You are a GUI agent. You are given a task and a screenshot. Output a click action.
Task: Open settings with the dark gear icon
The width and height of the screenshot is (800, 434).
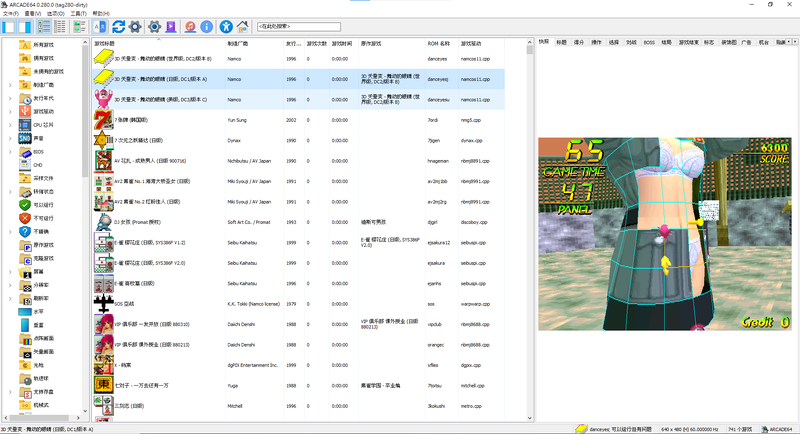click(135, 27)
